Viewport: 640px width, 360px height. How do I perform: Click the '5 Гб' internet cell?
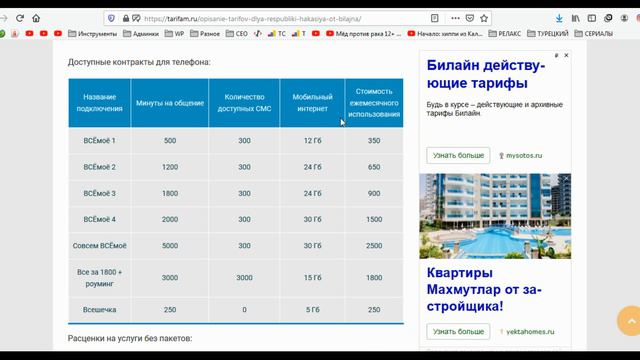[x=312, y=310]
